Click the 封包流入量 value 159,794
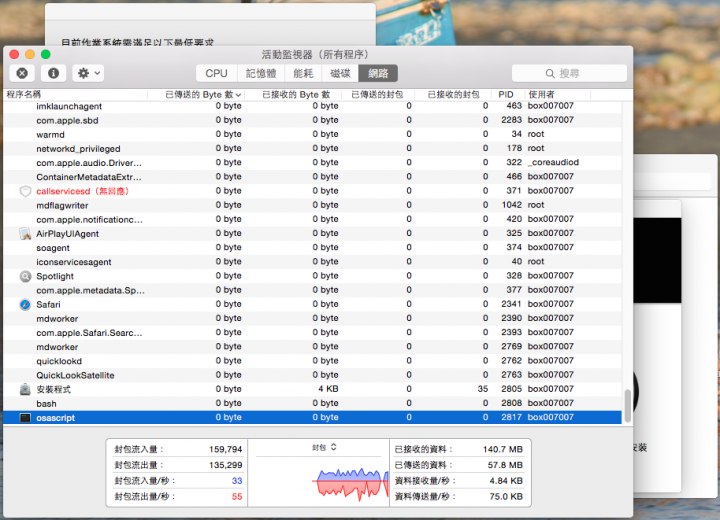This screenshot has height=520, width=720. 225,449
